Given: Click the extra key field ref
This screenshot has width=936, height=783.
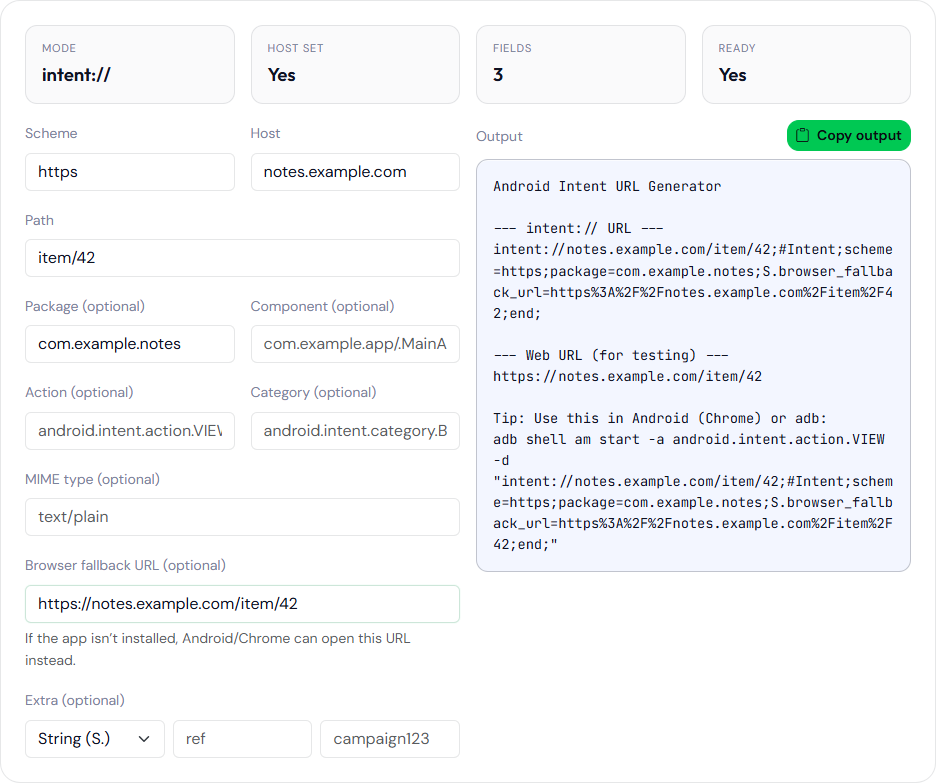Looking at the screenshot, I should pyautogui.click(x=242, y=739).
